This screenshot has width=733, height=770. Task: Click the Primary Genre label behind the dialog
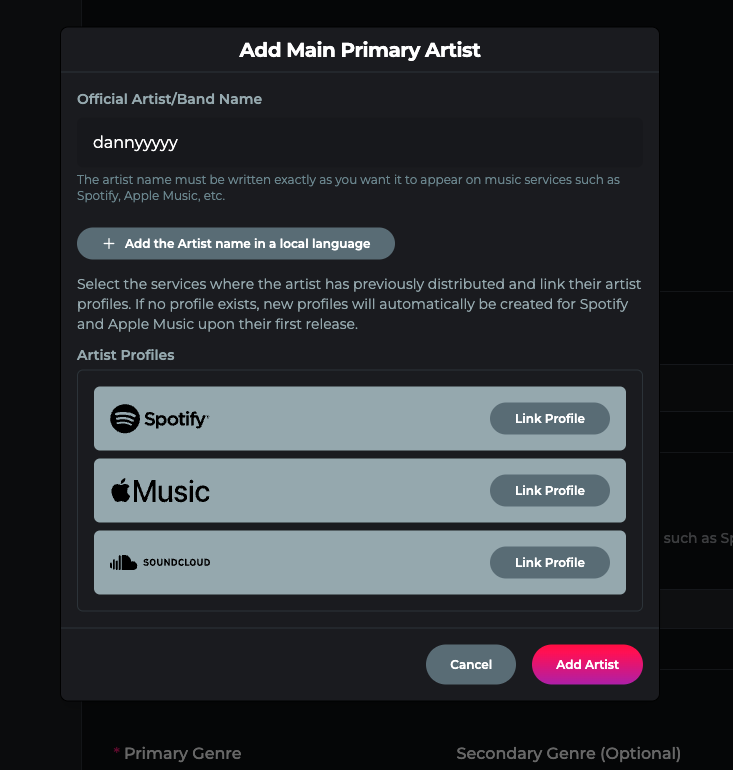[182, 753]
